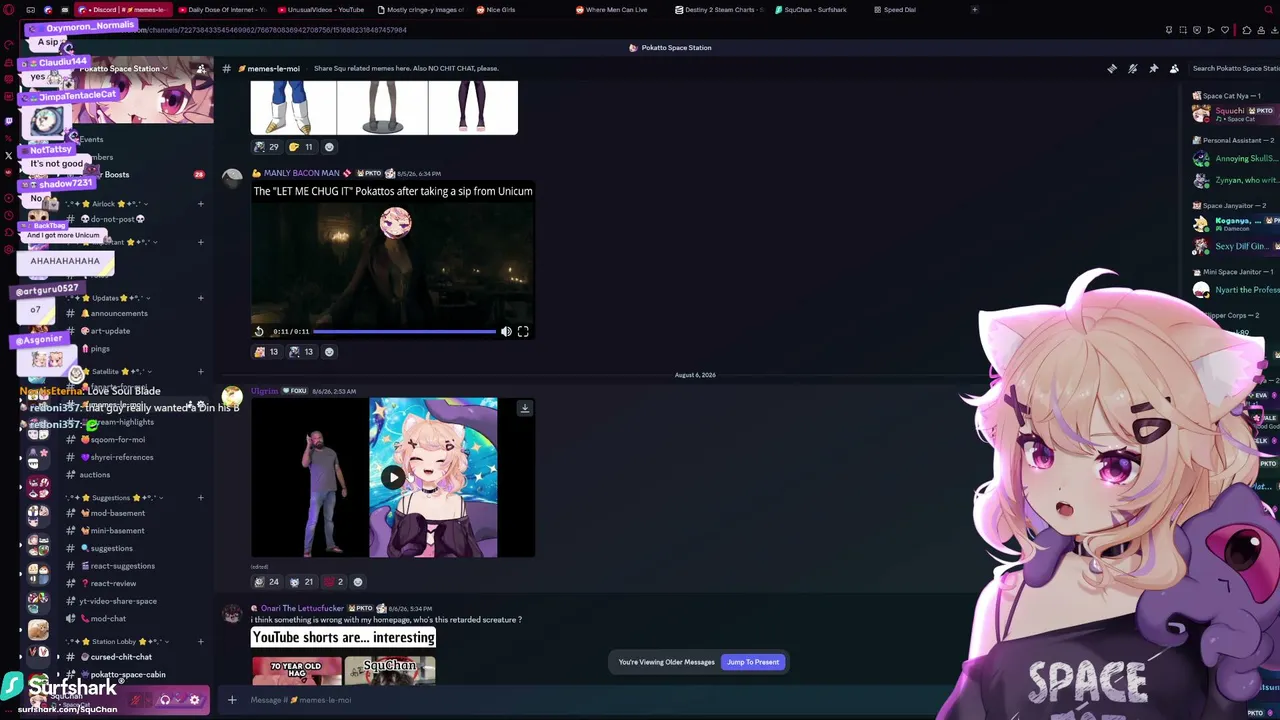Enter fullscreen on the Unicum video

pos(523,331)
